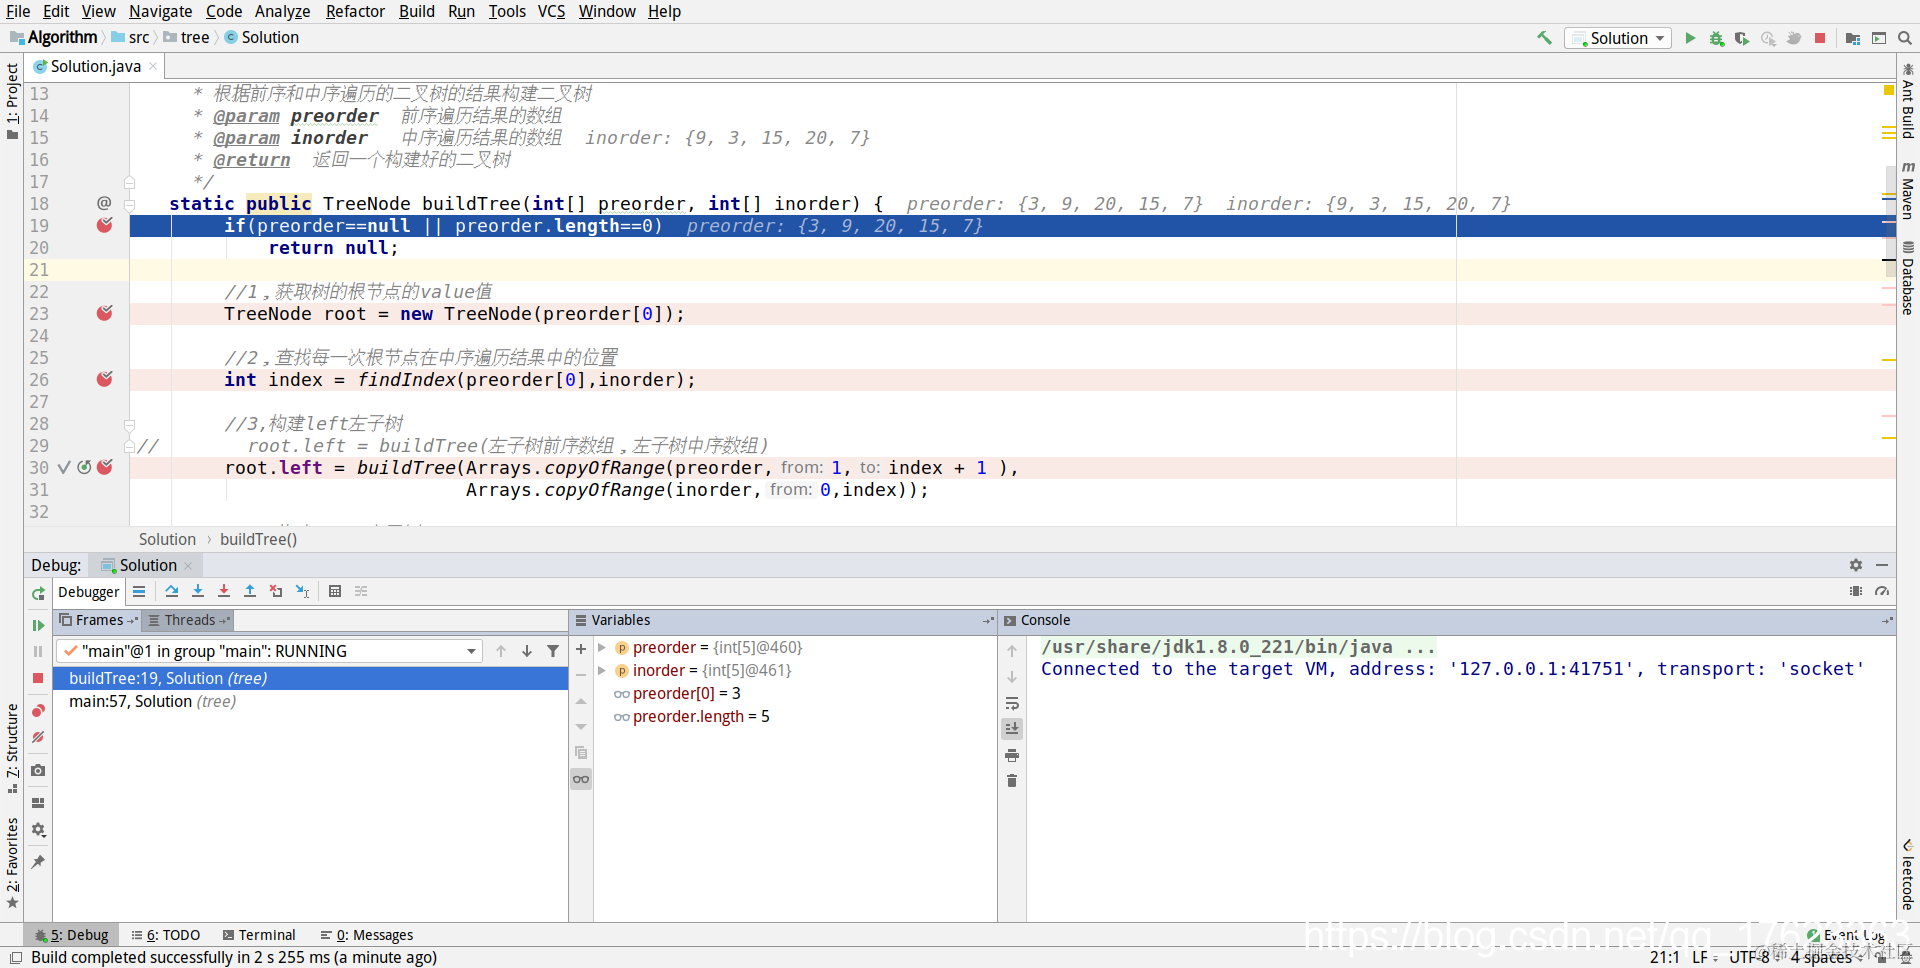Toggle Mute Breakpoints in debugger
This screenshot has width=1920, height=968.
(x=38, y=737)
